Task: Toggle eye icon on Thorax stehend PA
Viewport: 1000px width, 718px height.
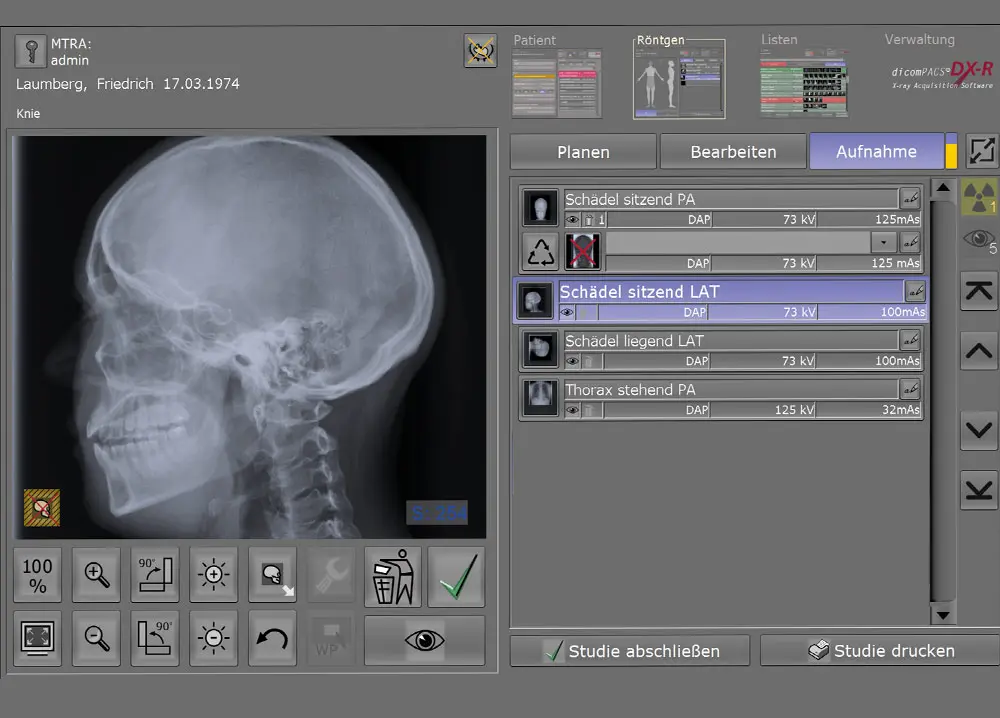Action: pos(572,410)
